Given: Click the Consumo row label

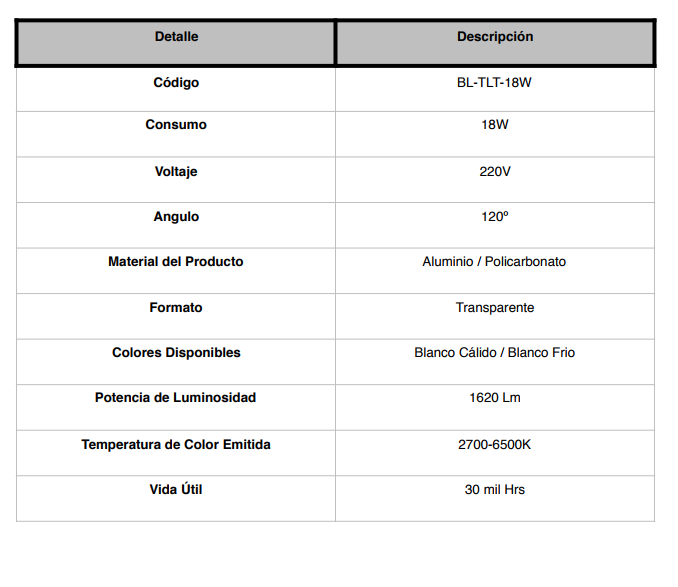Looking at the screenshot, I should [x=176, y=124].
